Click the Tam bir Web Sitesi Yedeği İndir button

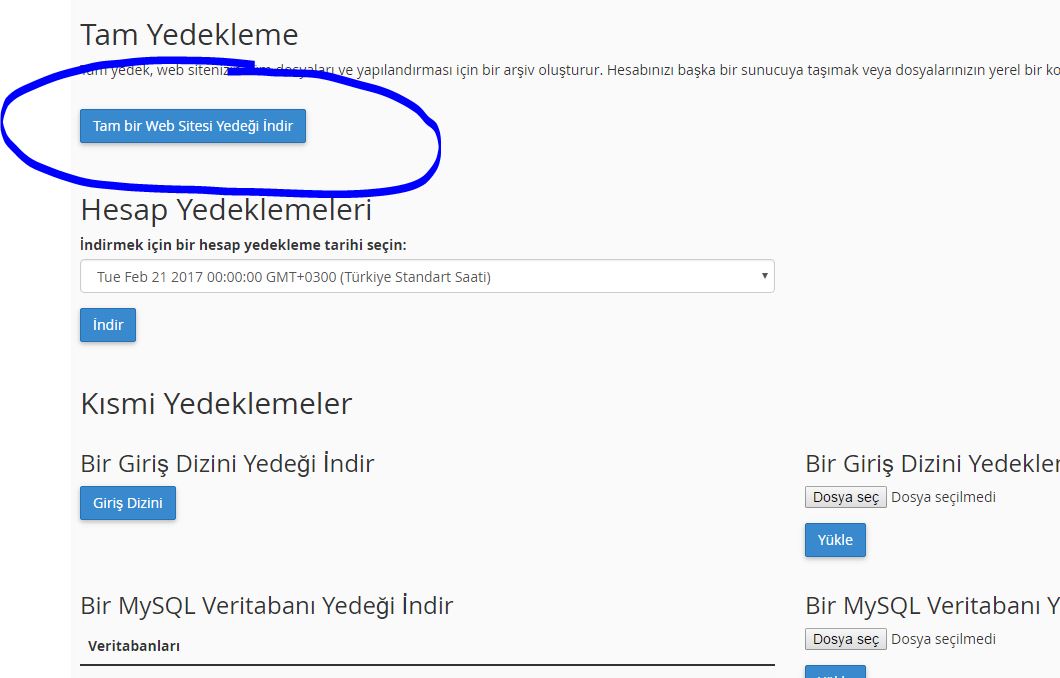coord(193,127)
